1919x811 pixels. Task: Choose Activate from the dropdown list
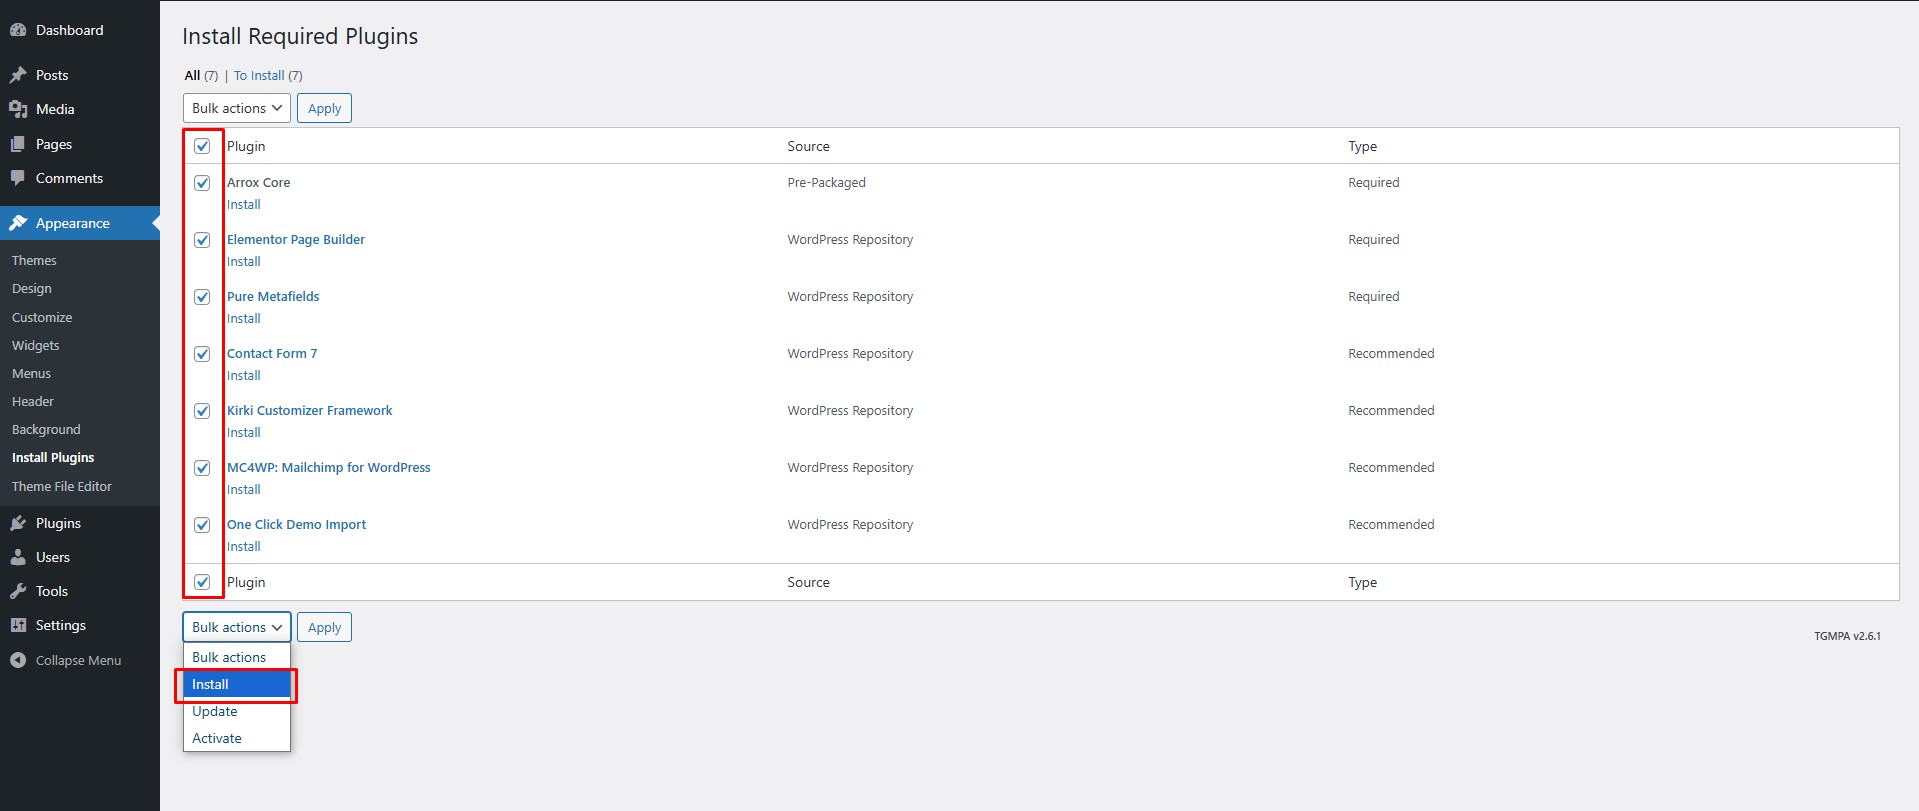coord(236,738)
